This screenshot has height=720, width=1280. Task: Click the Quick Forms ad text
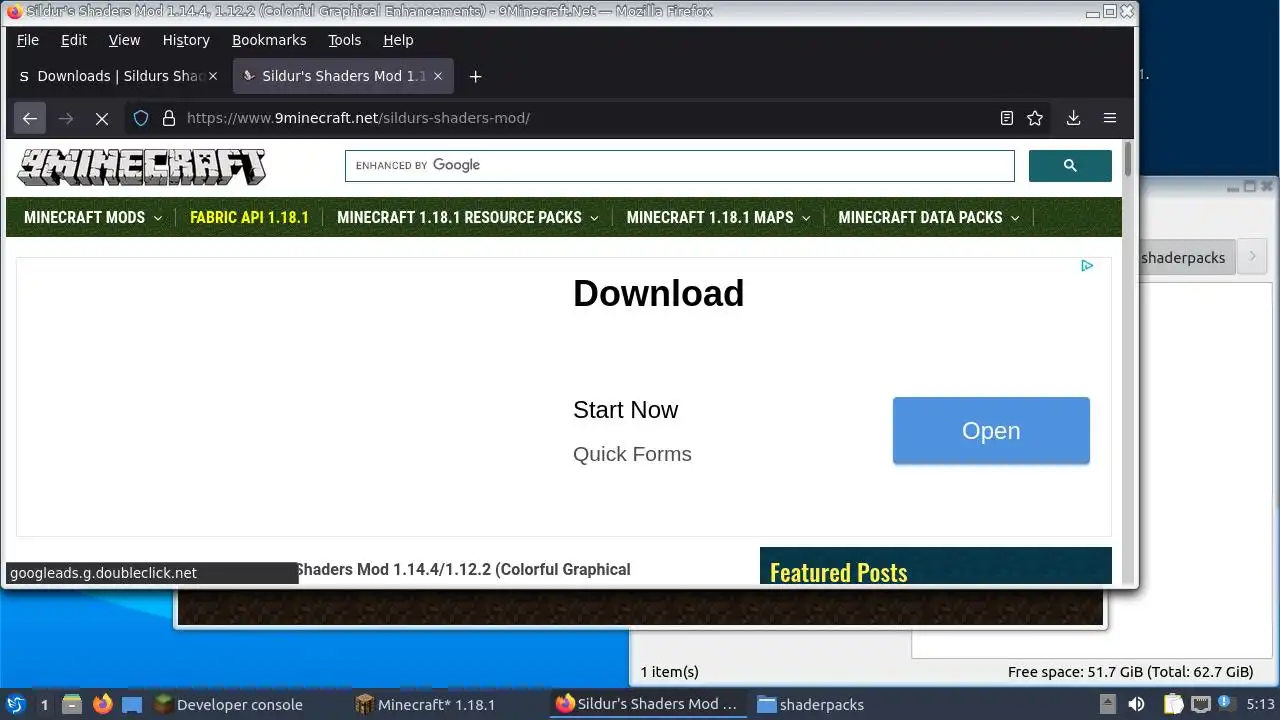(632, 454)
